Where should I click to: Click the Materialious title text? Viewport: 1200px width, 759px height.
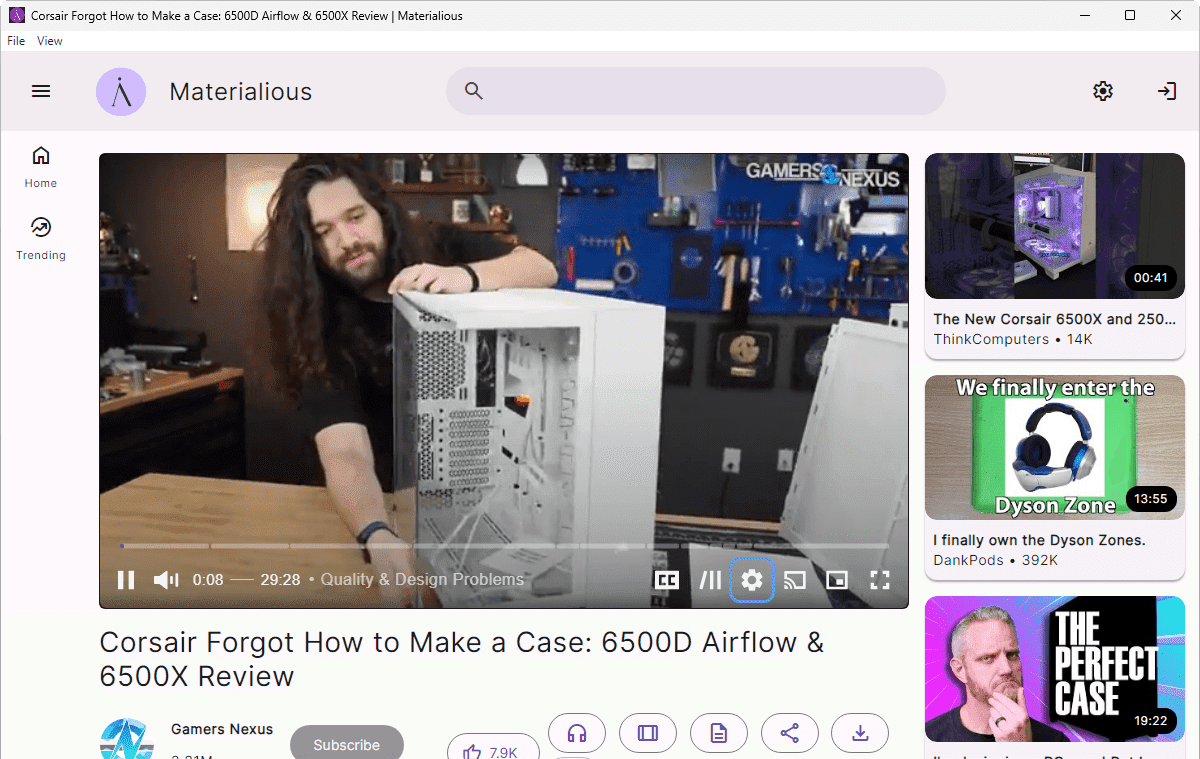pyautogui.click(x=241, y=92)
